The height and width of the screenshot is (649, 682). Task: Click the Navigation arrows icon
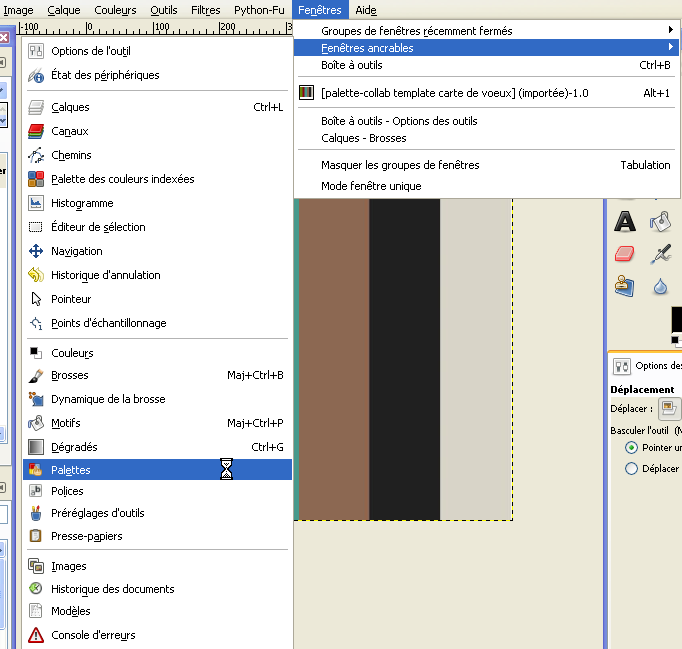pyautogui.click(x=36, y=251)
